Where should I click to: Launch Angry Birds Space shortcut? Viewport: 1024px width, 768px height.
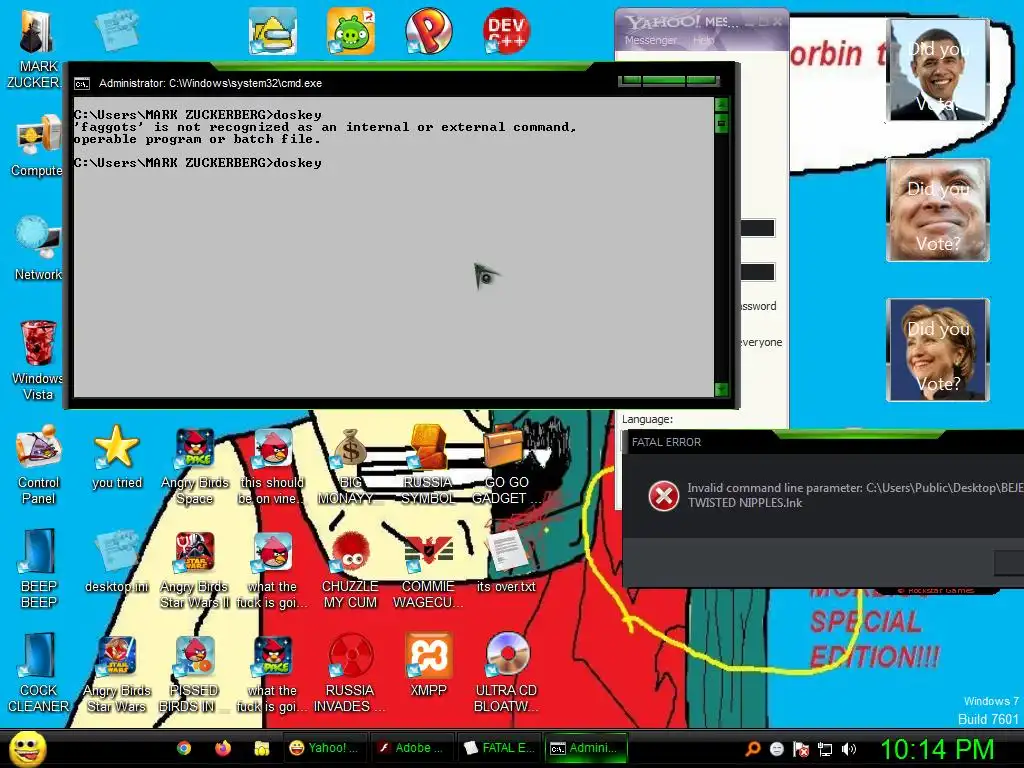coord(195,464)
